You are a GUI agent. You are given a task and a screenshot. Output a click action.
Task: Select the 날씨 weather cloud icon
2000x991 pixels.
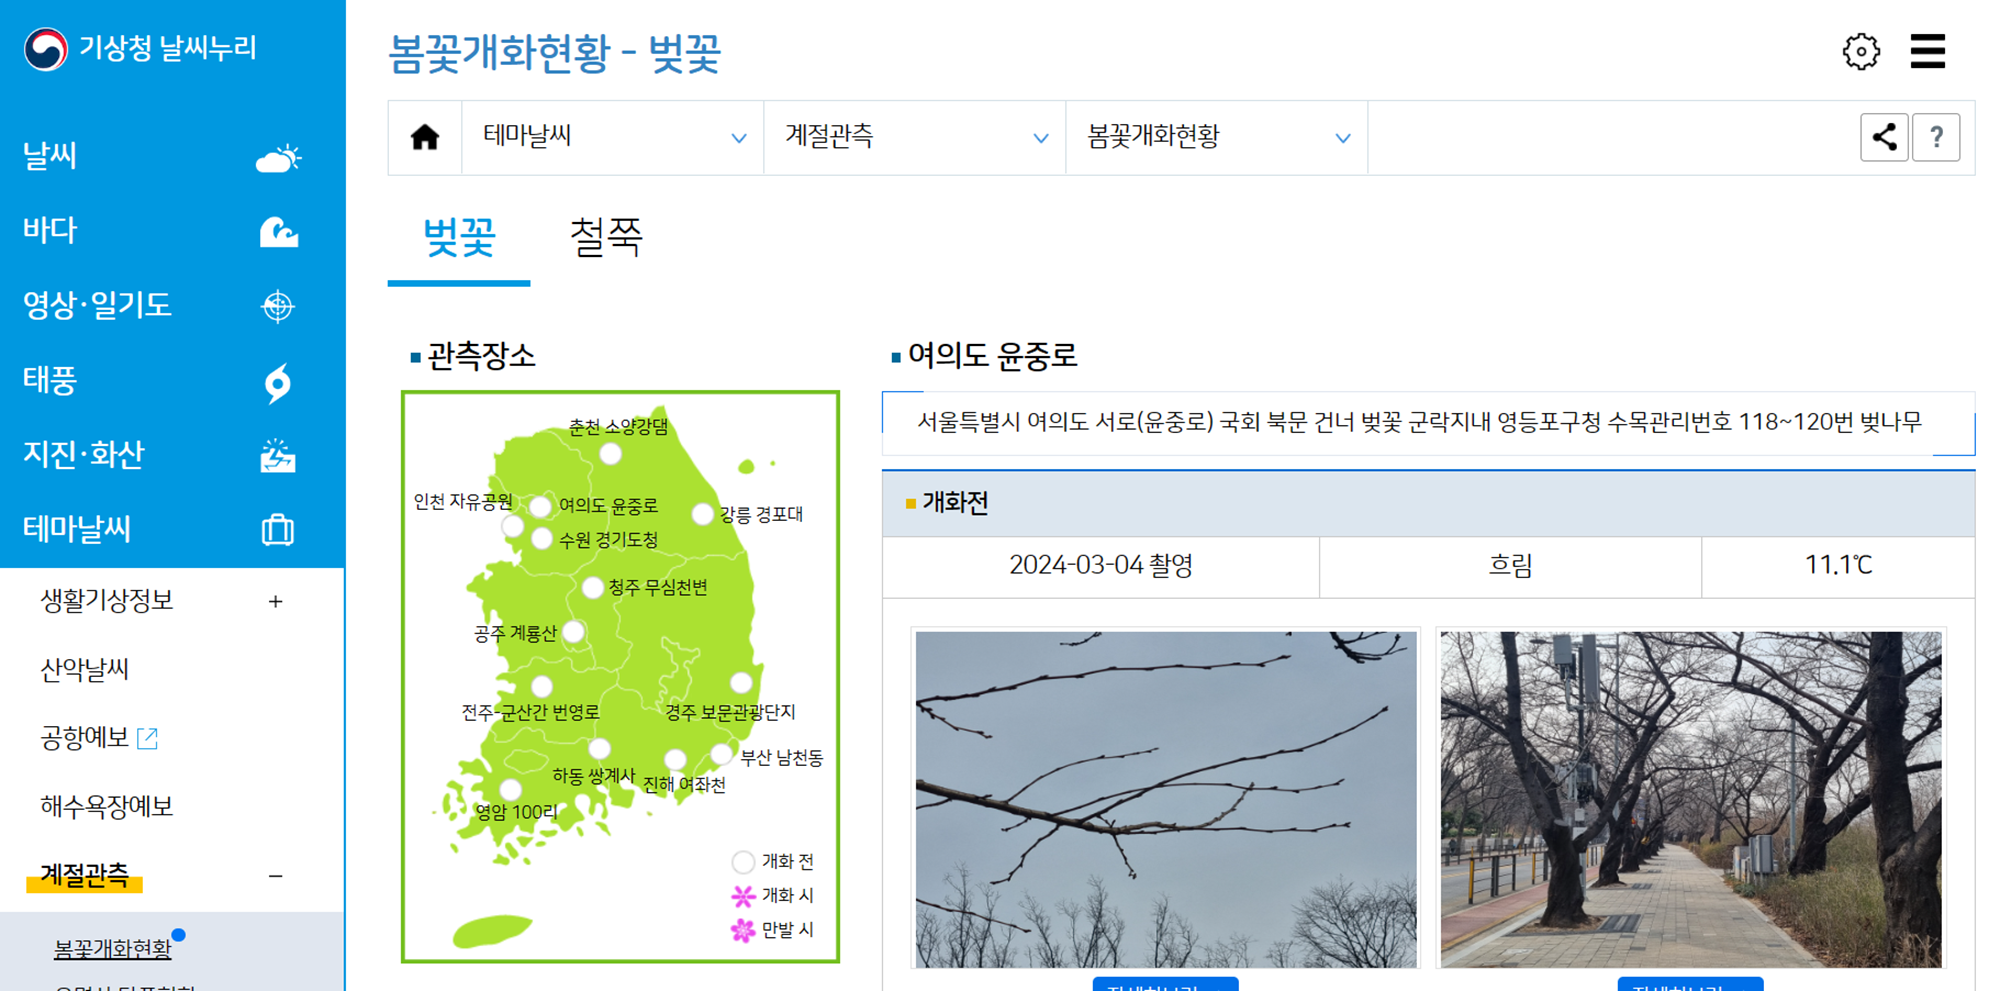tap(278, 155)
